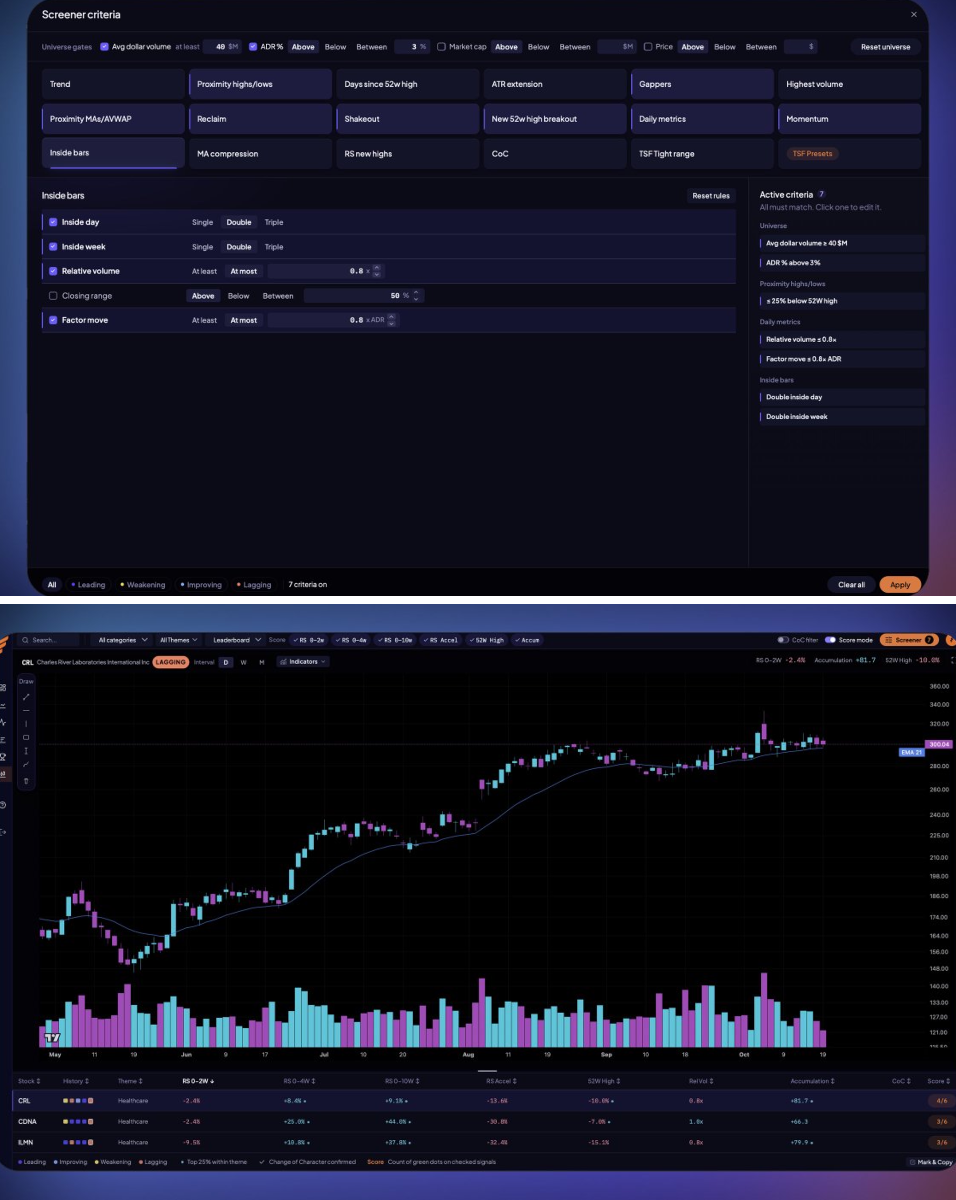956x1200 pixels.
Task: Increase the Relative volume value stepper
Action: click(376, 268)
